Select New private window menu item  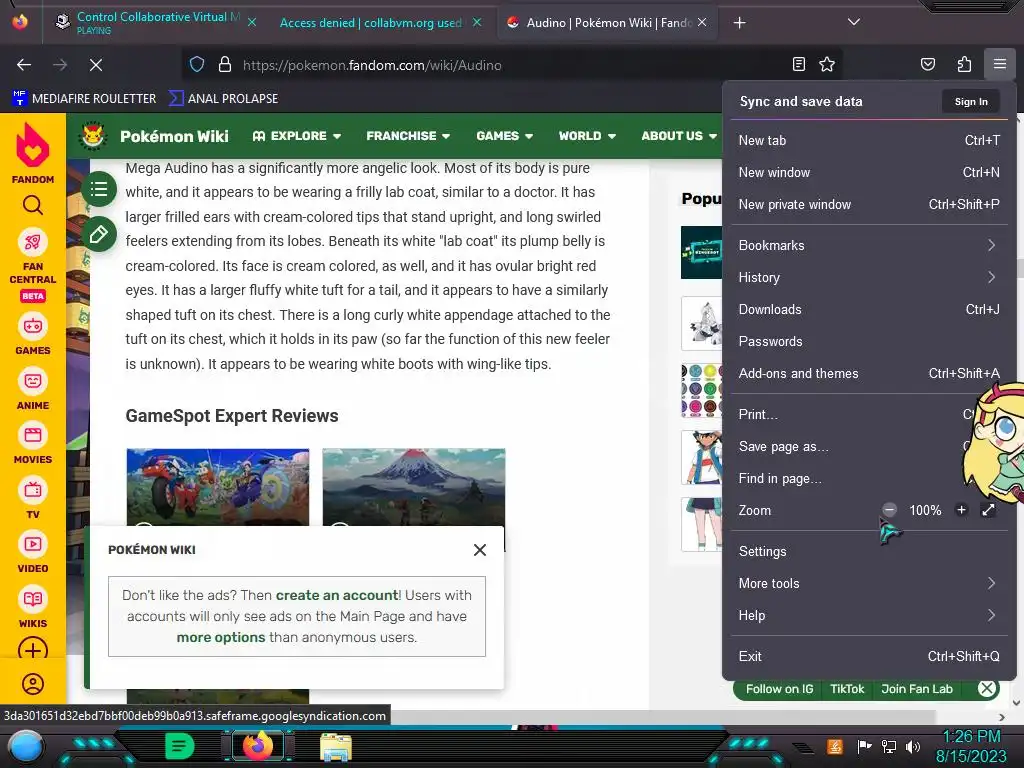pyautogui.click(x=867, y=204)
